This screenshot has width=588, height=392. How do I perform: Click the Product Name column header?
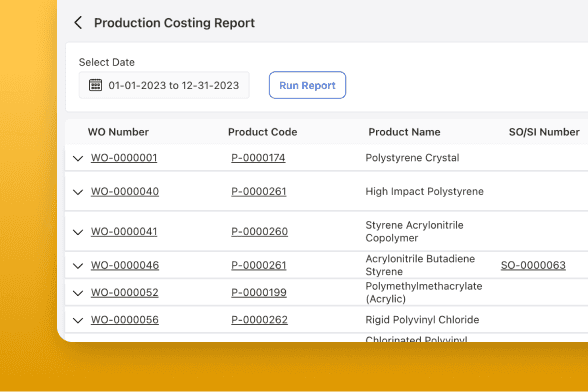coord(404,132)
